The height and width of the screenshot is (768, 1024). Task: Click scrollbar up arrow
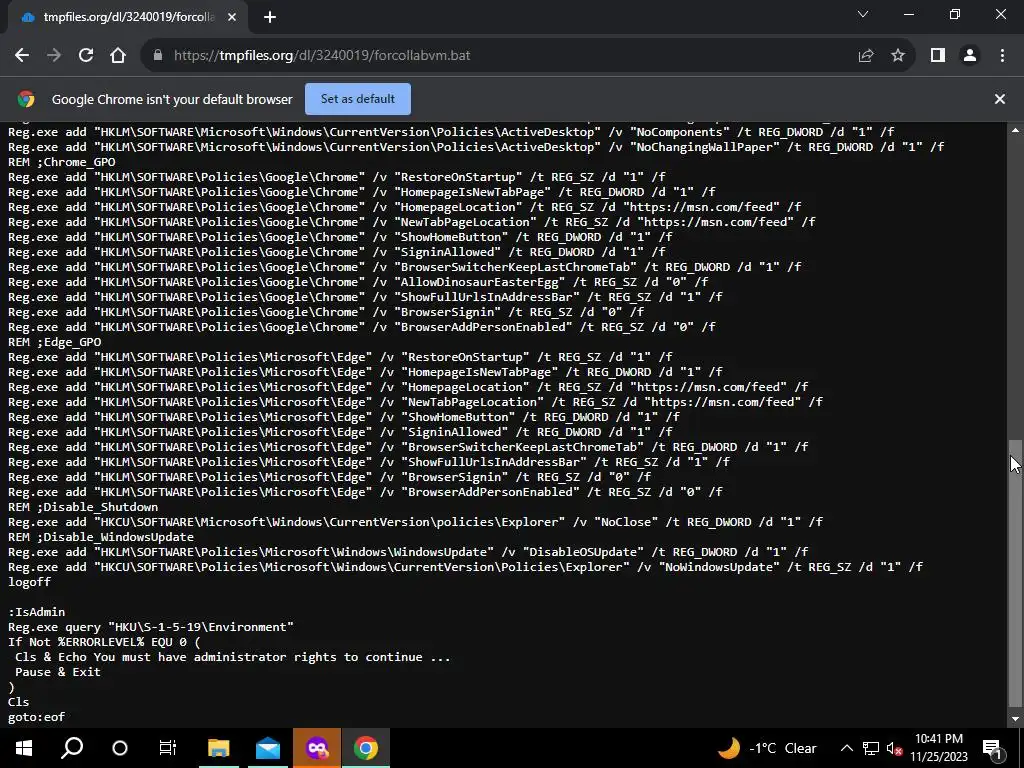coord(1016,130)
